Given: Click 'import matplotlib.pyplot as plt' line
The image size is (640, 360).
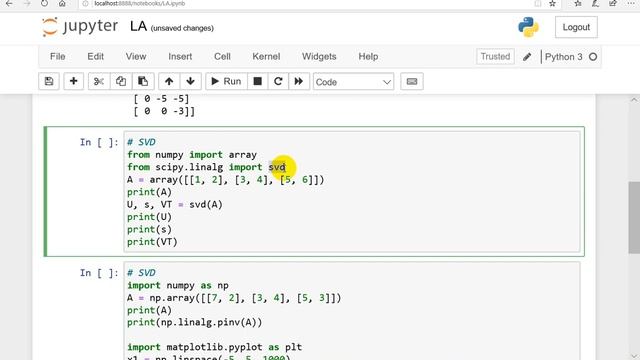Looking at the screenshot, I should click(x=214, y=347).
